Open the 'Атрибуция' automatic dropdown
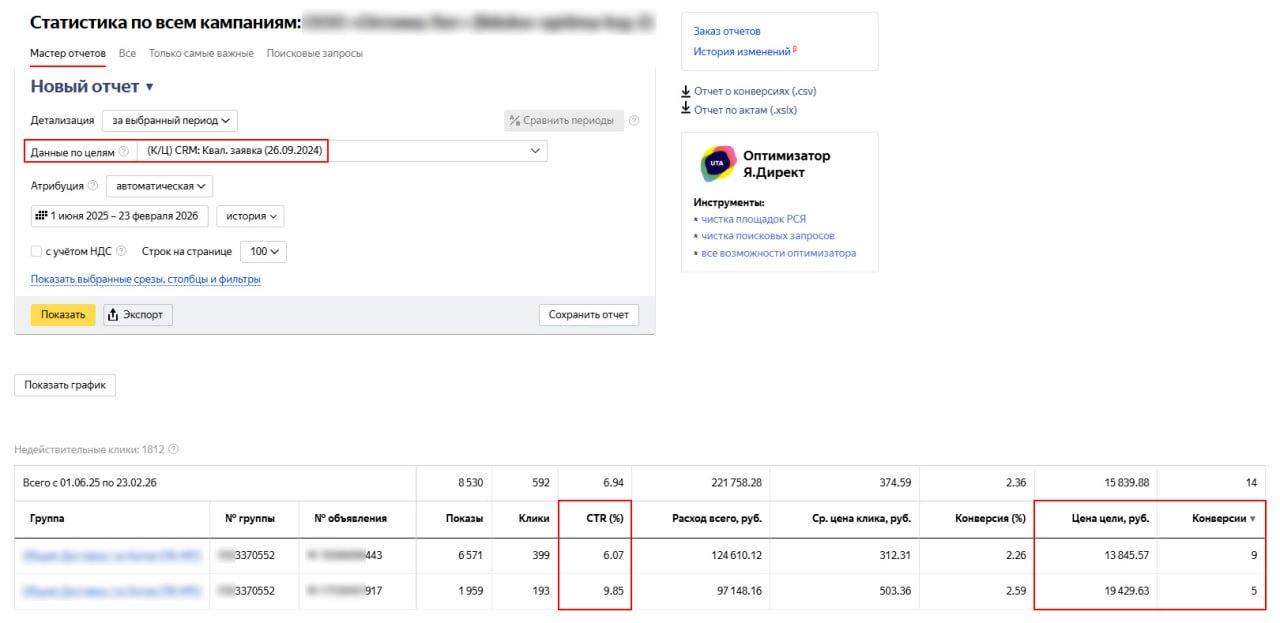Image resolution: width=1280 pixels, height=623 pixels. click(159, 186)
